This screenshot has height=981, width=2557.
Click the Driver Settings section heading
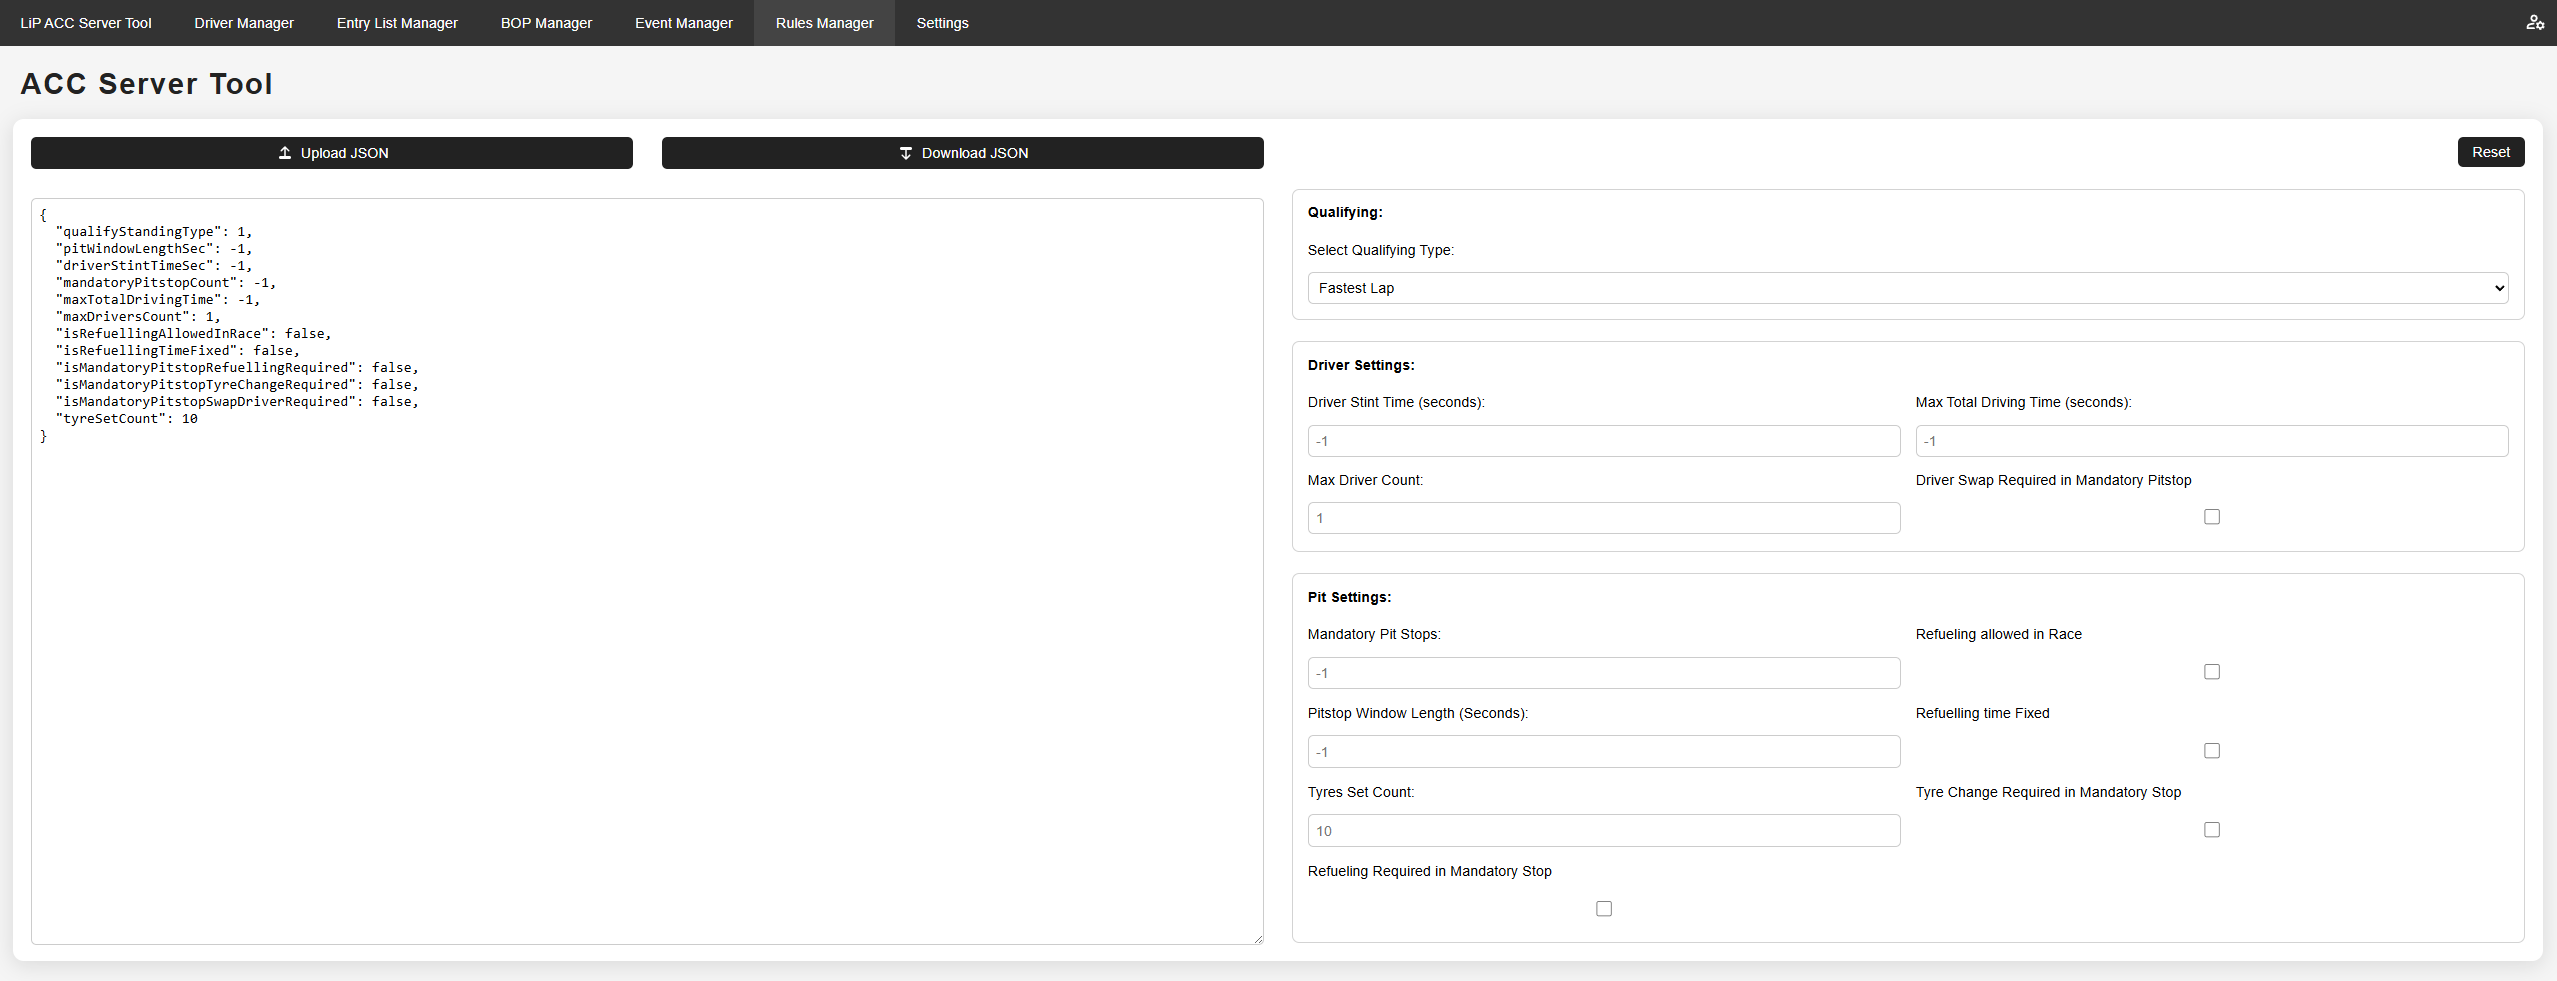(x=1361, y=365)
